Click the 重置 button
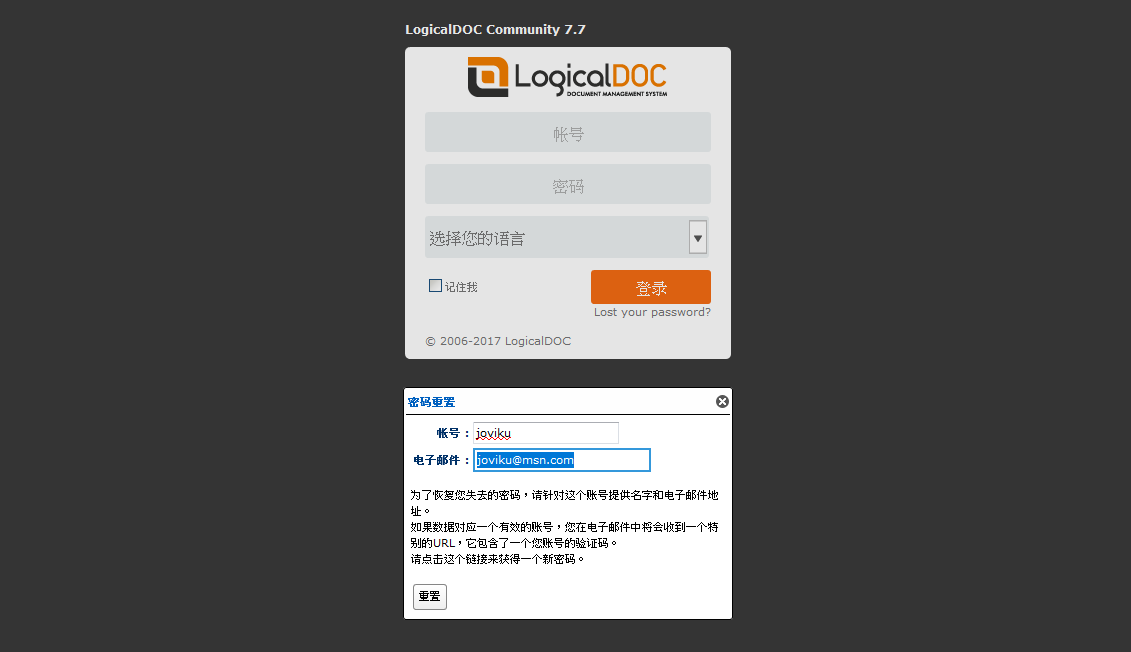 [x=430, y=596]
